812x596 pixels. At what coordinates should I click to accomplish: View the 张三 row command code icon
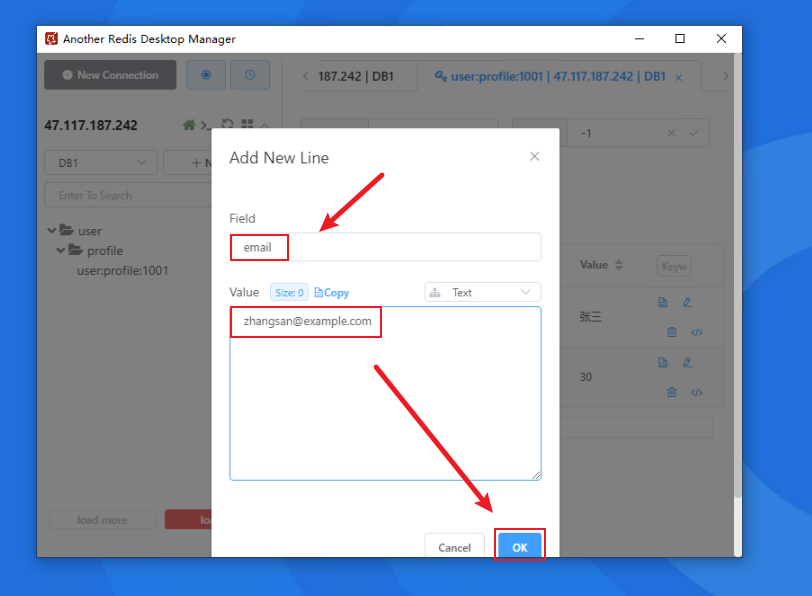(697, 332)
